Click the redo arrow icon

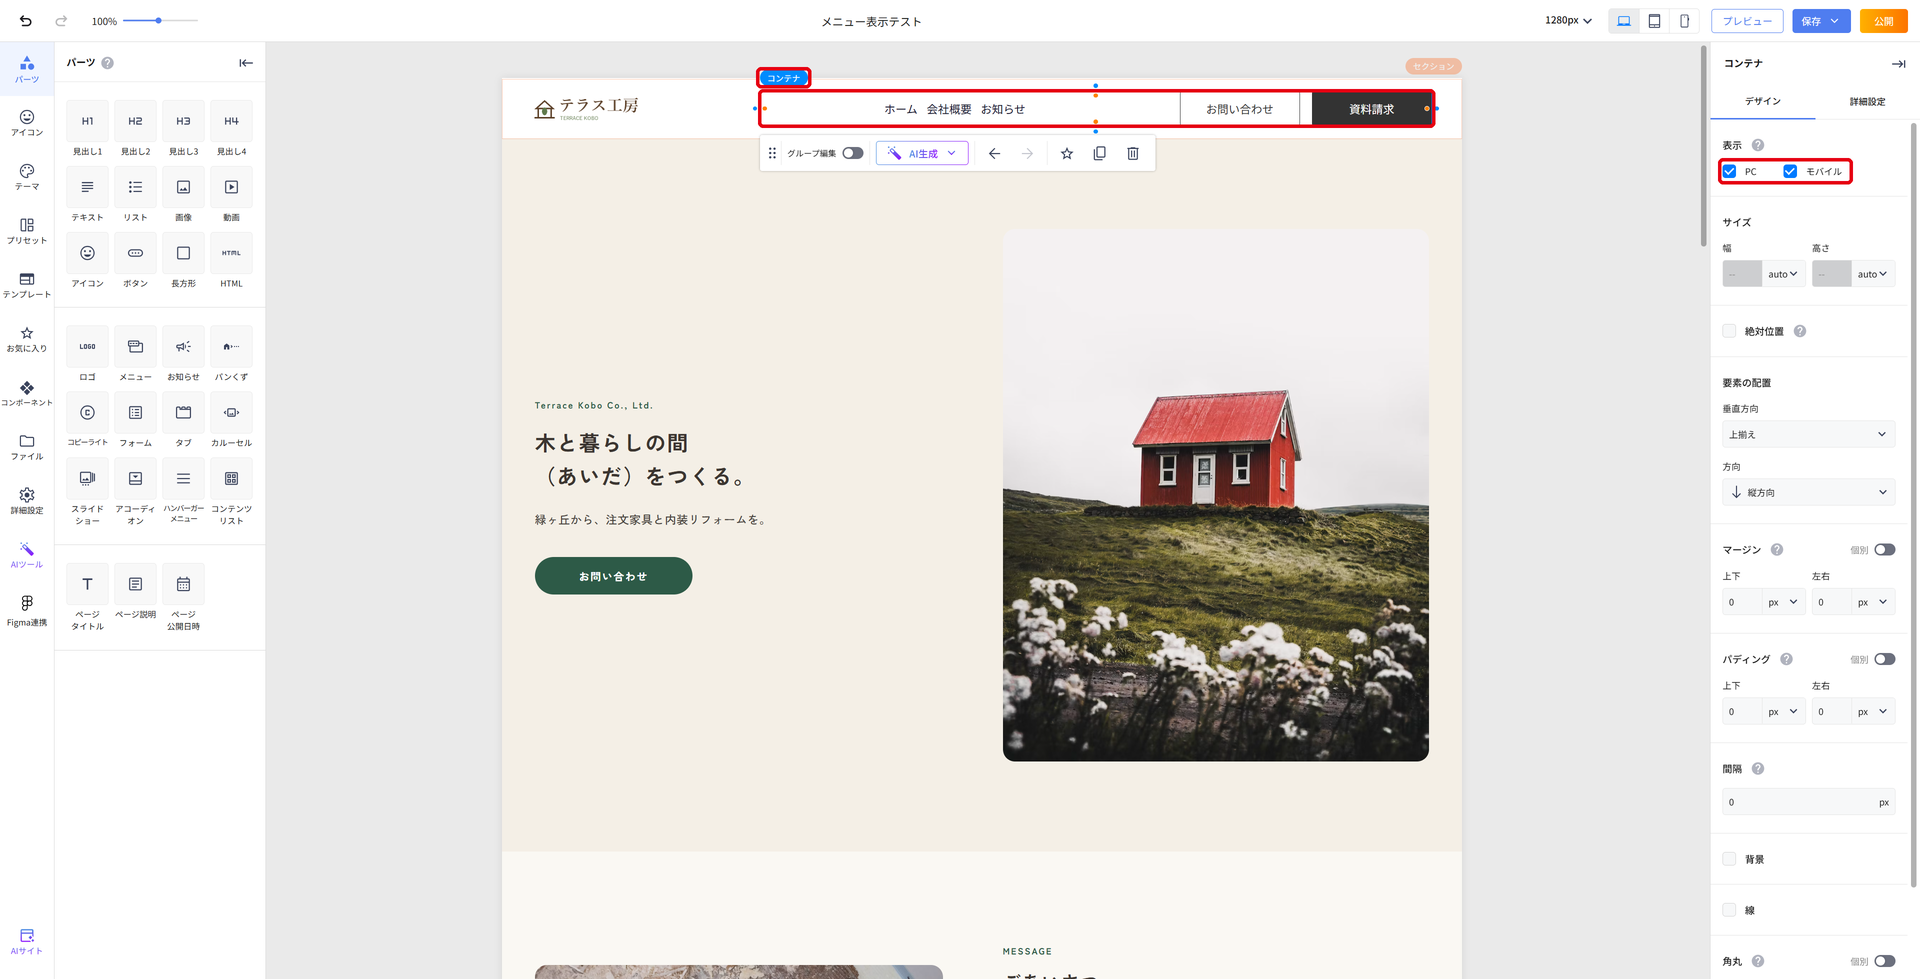(61, 20)
